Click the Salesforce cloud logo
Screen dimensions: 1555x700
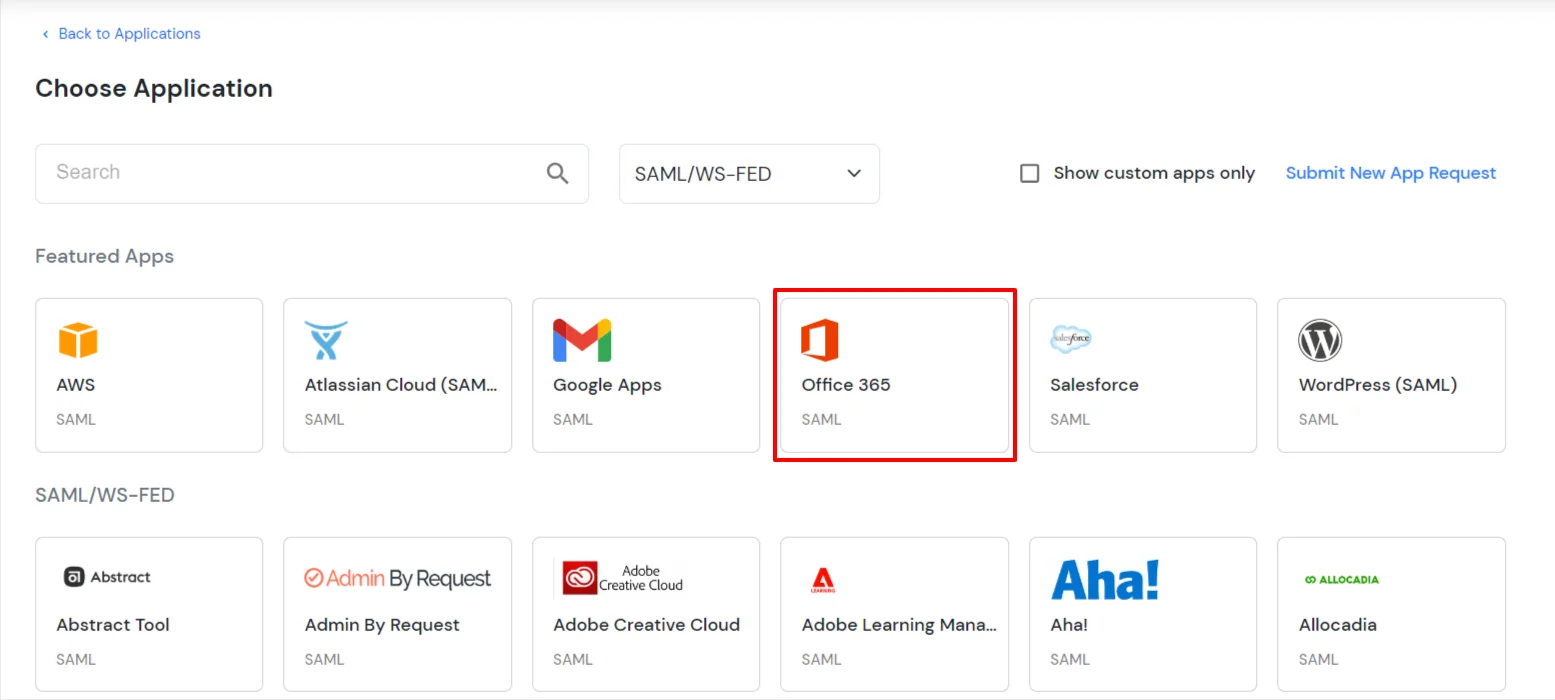(1071, 340)
